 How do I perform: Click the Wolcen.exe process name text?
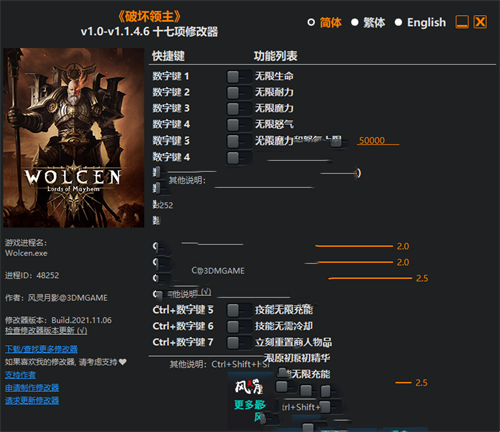pyautogui.click(x=26, y=253)
